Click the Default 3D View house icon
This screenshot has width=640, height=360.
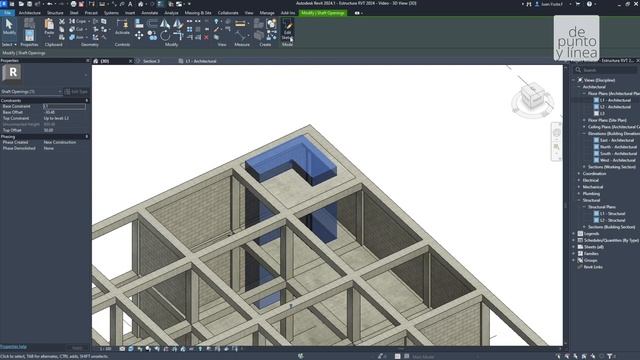point(140,4)
